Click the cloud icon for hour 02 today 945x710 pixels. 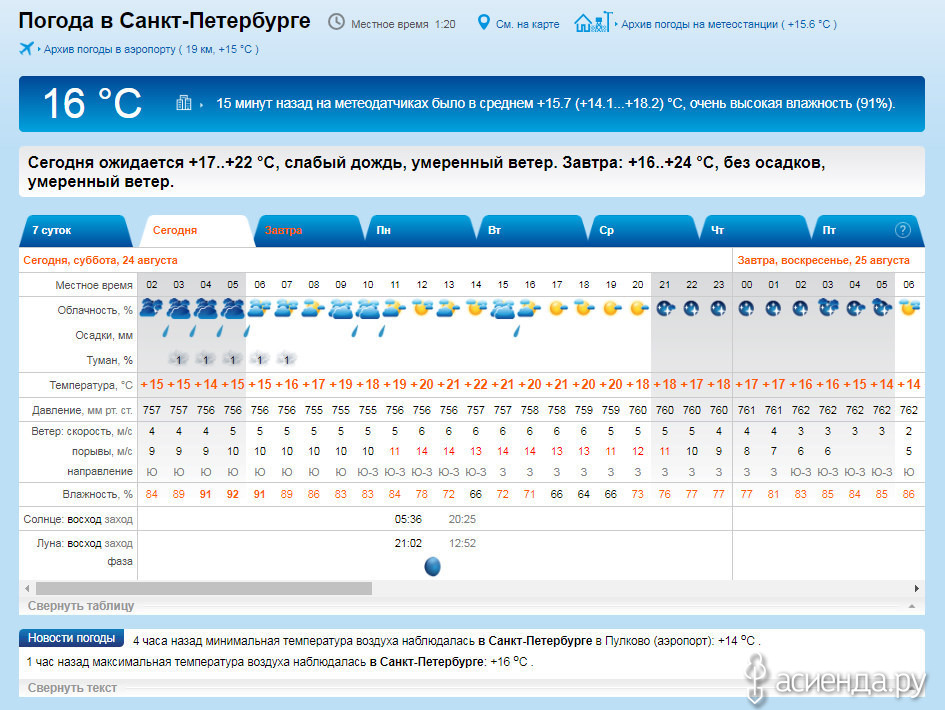[151, 308]
